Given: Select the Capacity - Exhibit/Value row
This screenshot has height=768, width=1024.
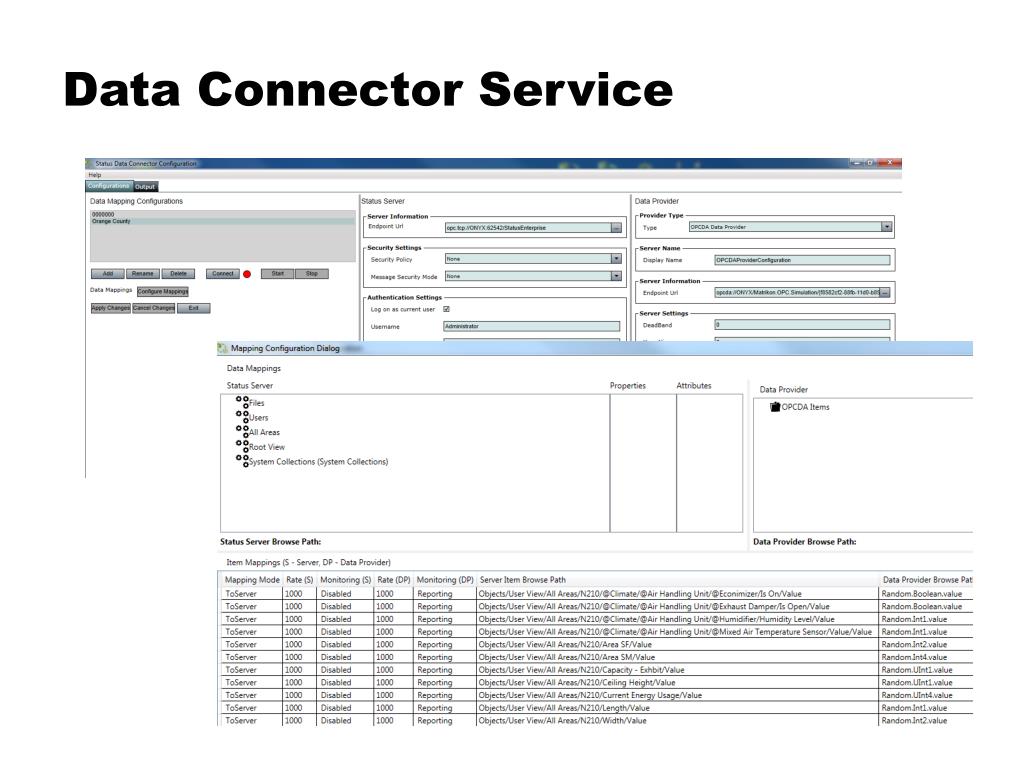Looking at the screenshot, I should pyautogui.click(x=596, y=669).
